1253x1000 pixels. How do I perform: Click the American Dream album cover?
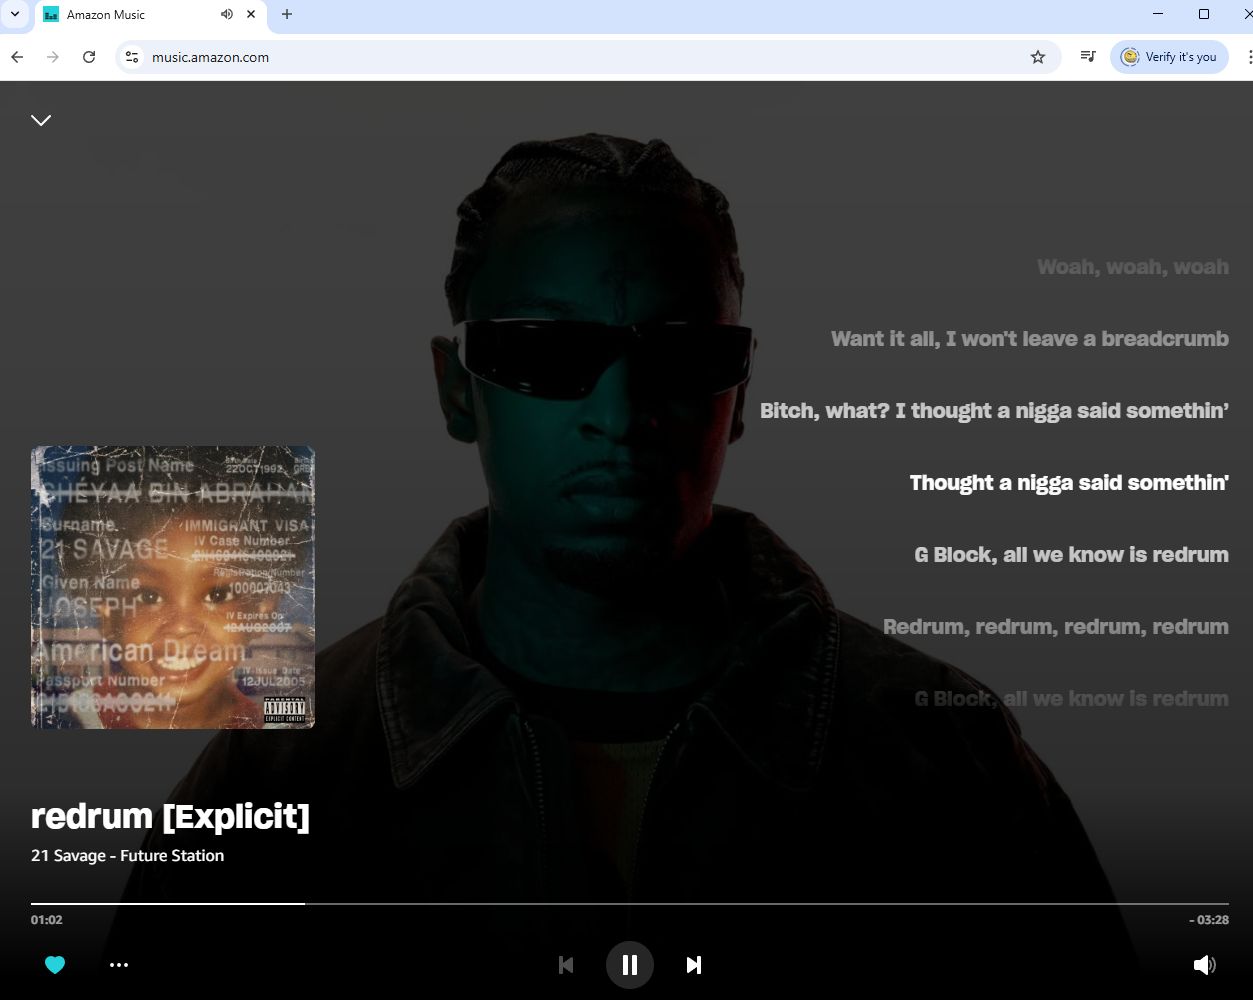[x=173, y=587]
